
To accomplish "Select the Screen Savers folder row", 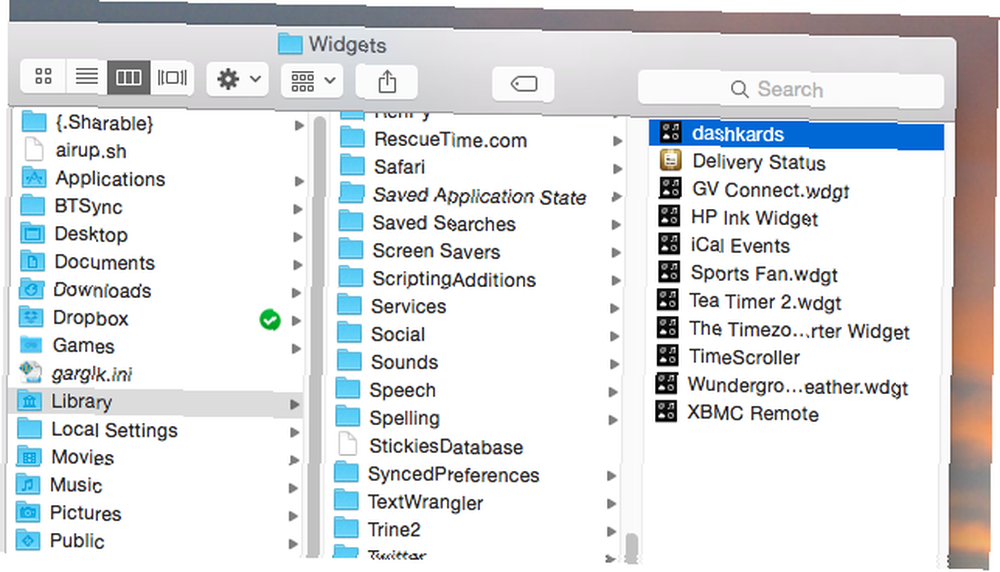I will click(481, 251).
